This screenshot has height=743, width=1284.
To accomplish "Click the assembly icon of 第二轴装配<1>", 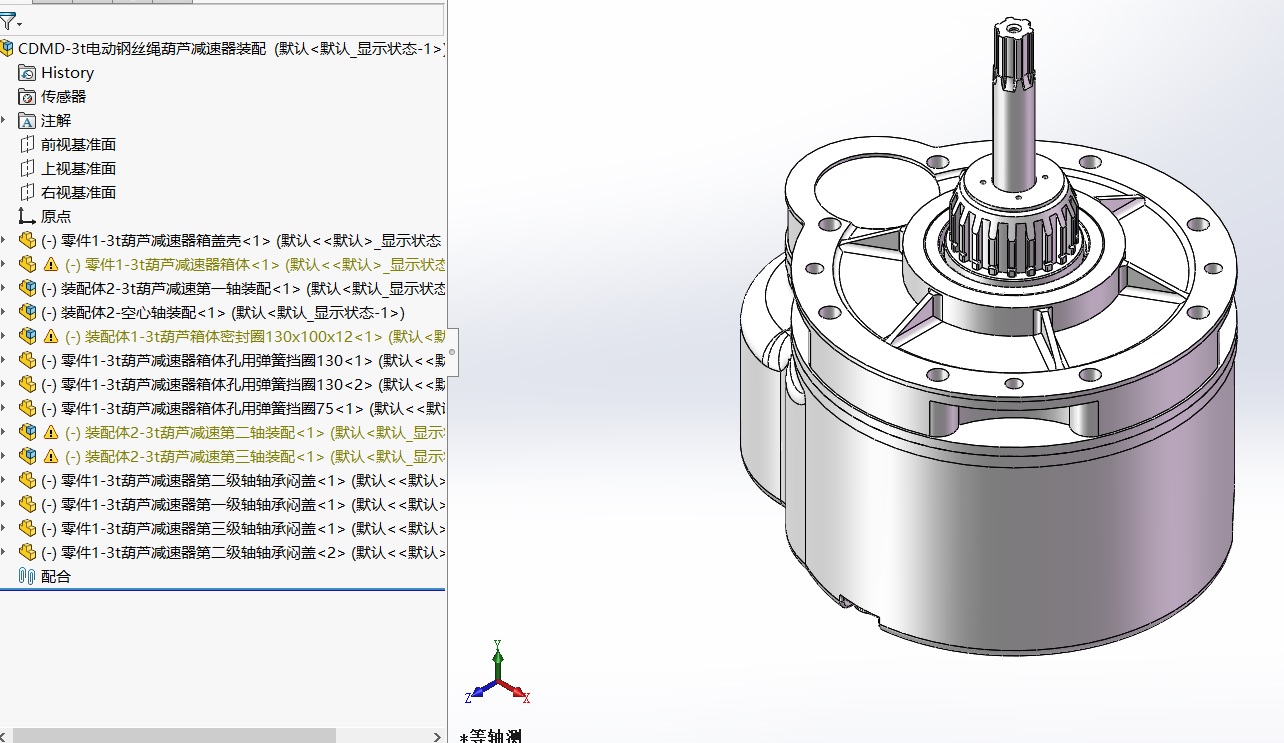I will tap(27, 432).
